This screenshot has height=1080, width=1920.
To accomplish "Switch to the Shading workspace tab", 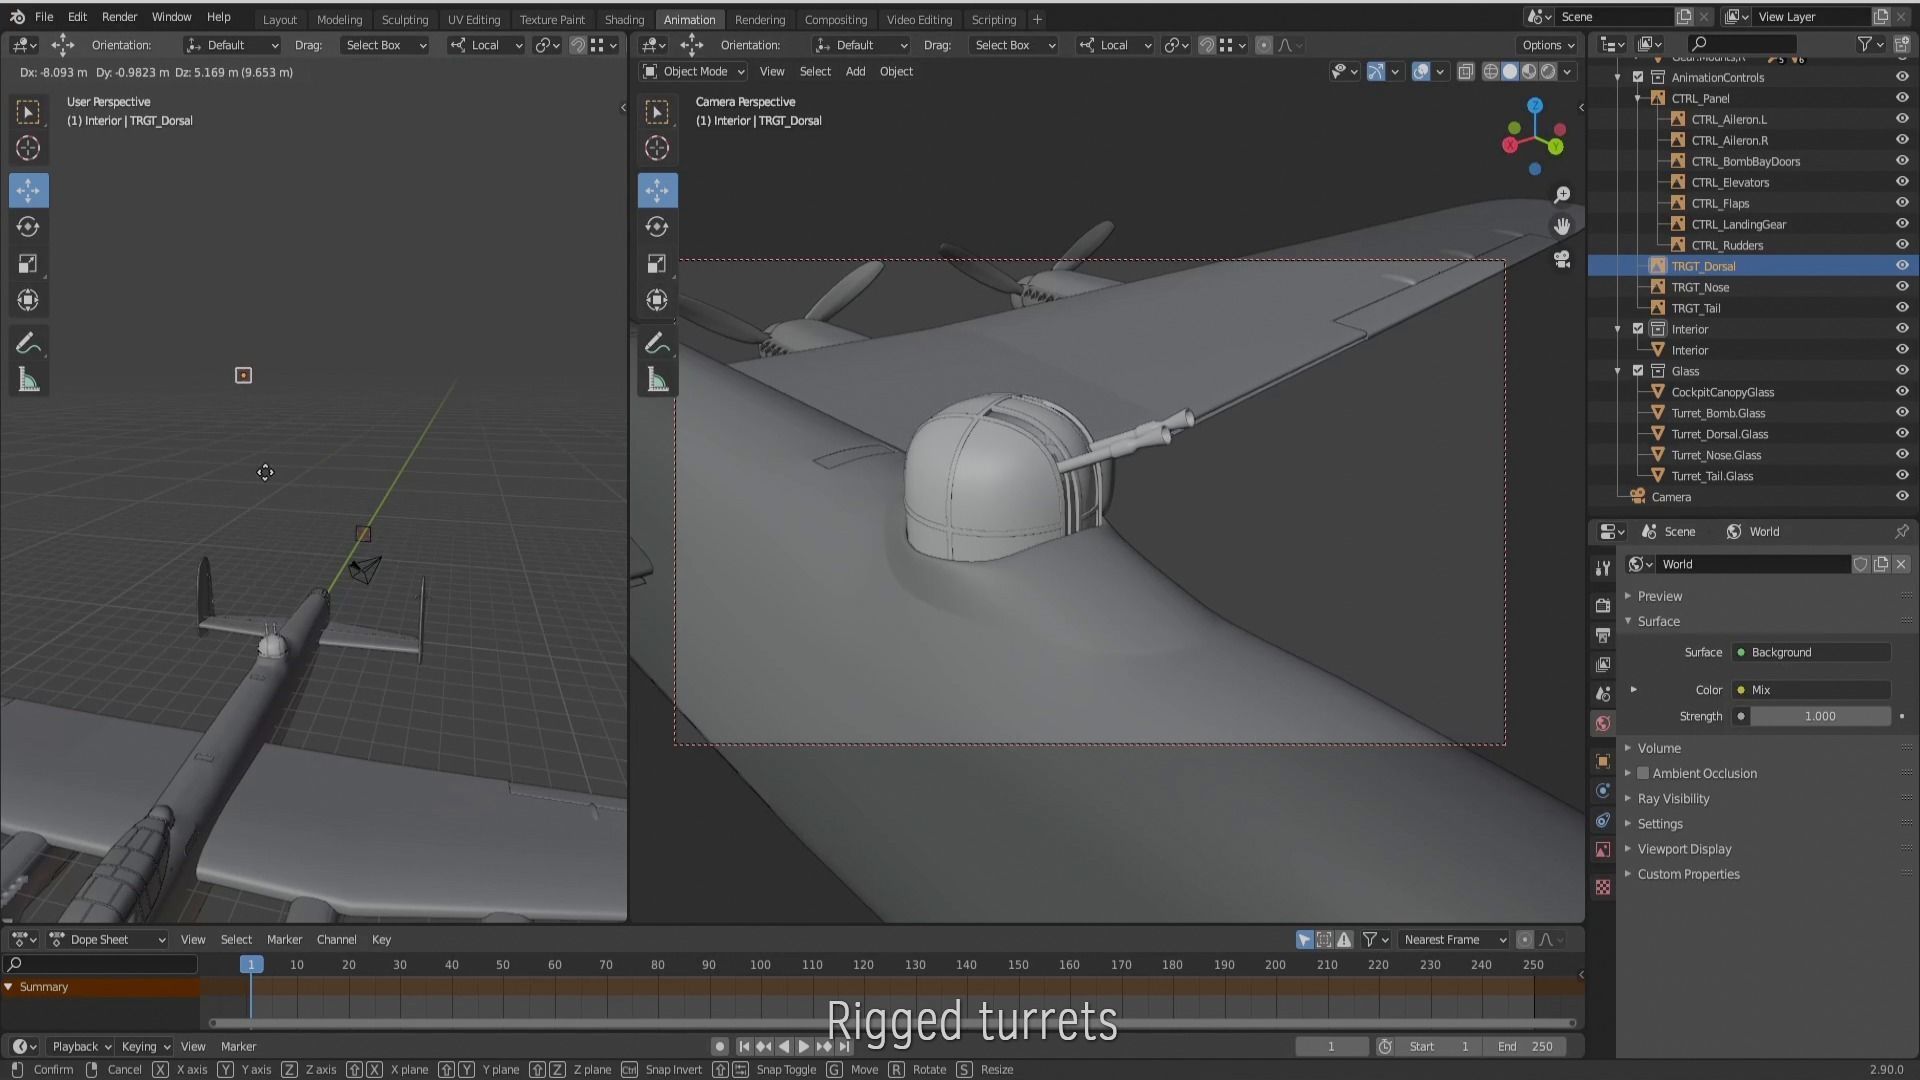I will click(x=624, y=19).
